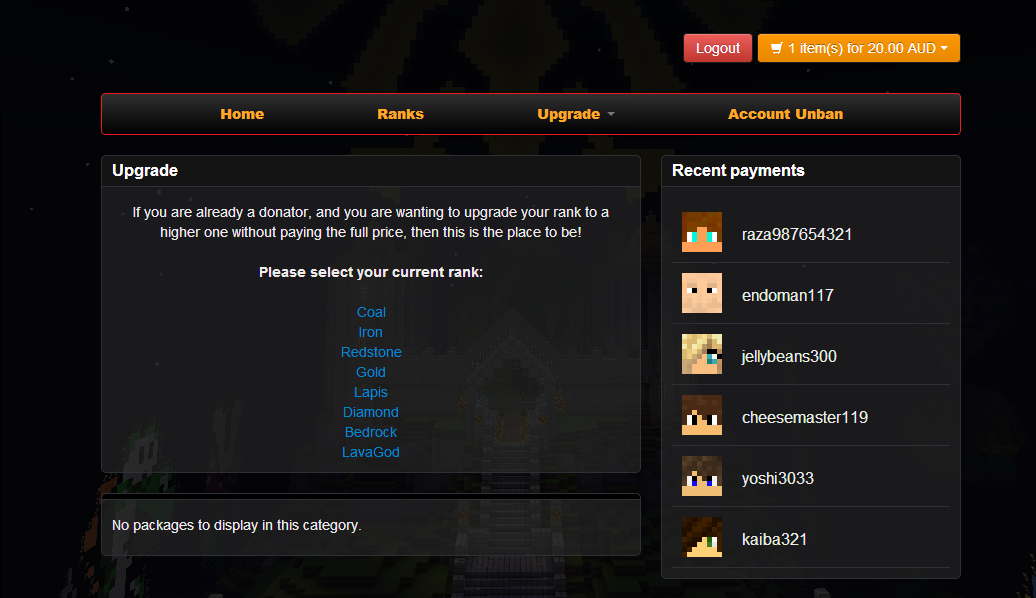Click the shopping cart icon
The width and height of the screenshot is (1036, 598).
click(776, 48)
